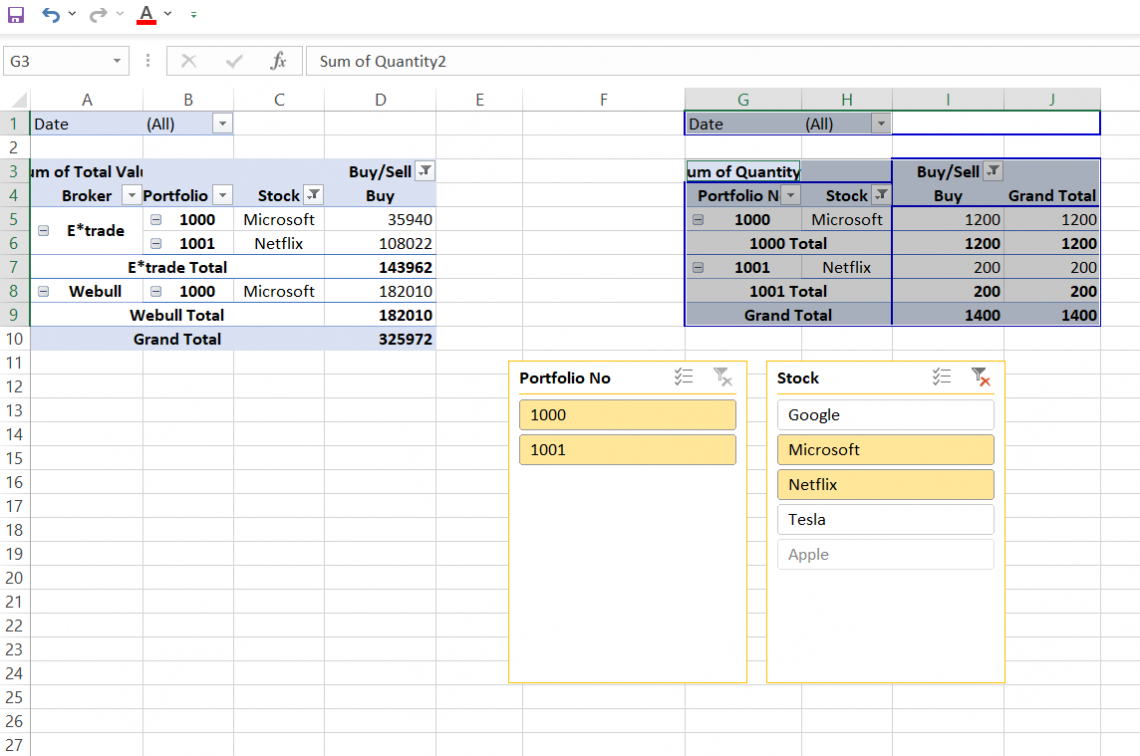The width and height of the screenshot is (1140, 756).
Task: Enable Multi-Select on Portfolio No slicer
Action: 684,377
